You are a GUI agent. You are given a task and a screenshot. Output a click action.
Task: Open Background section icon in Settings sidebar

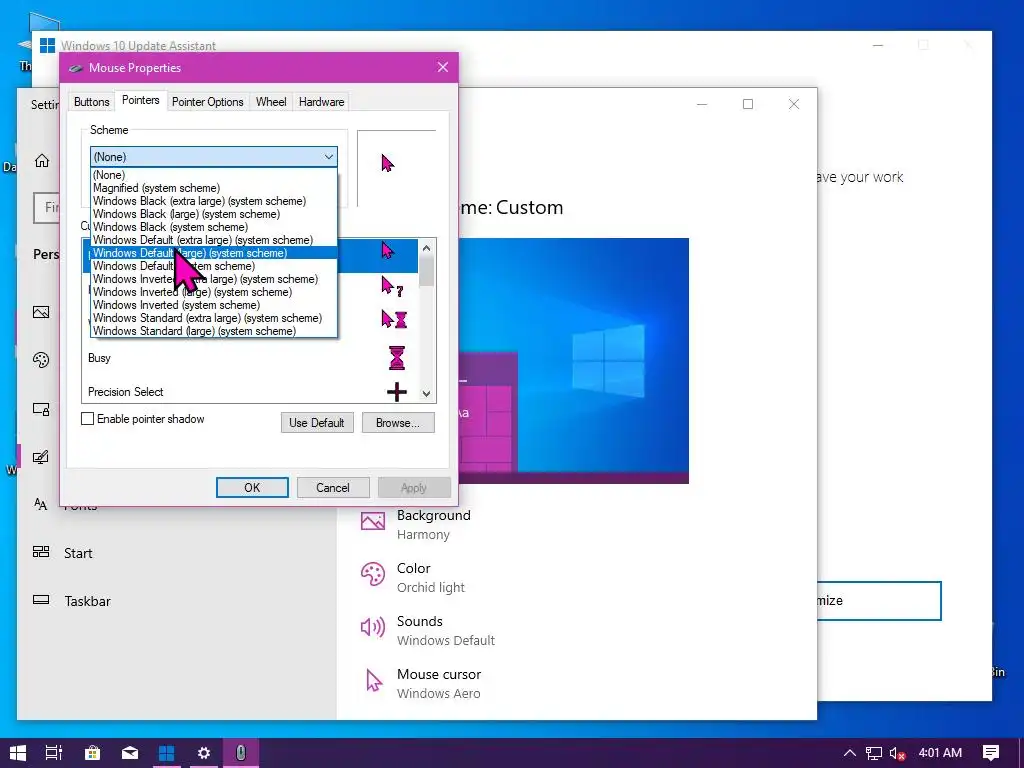tap(41, 312)
